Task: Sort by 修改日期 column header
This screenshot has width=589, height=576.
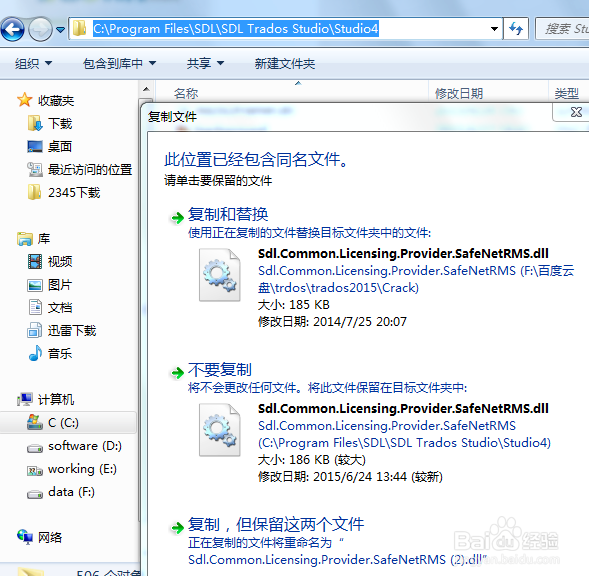Action: 459,93
